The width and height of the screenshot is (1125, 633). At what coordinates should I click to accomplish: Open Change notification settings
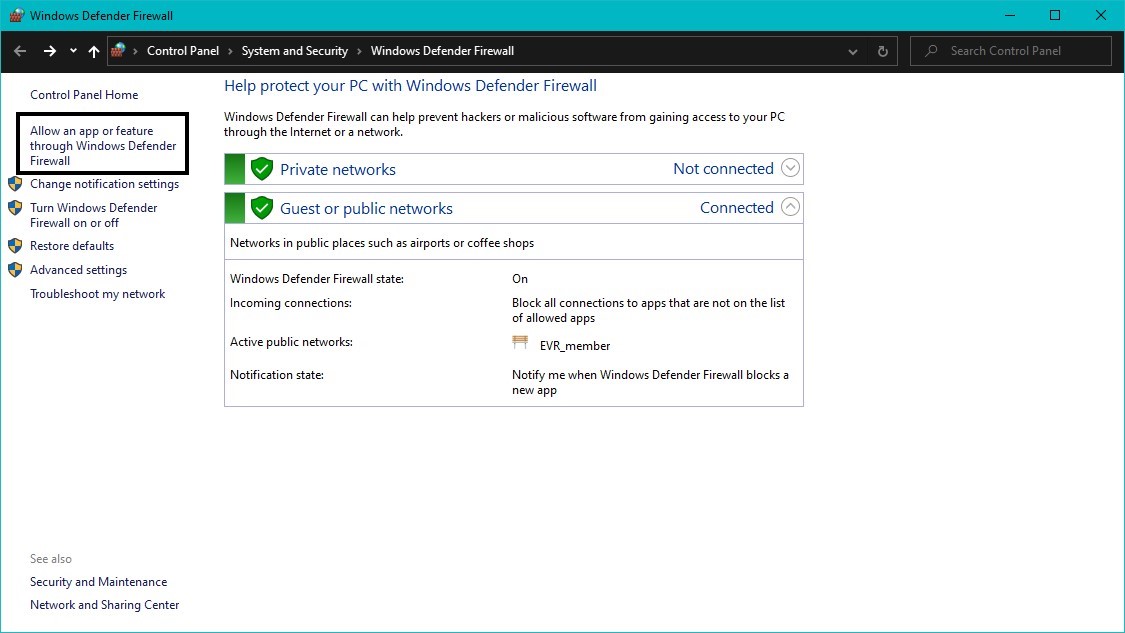[x=105, y=184]
